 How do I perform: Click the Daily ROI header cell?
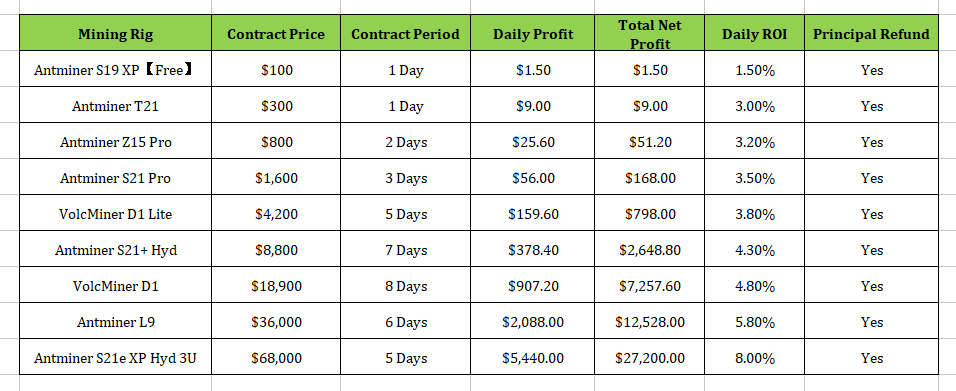click(754, 33)
